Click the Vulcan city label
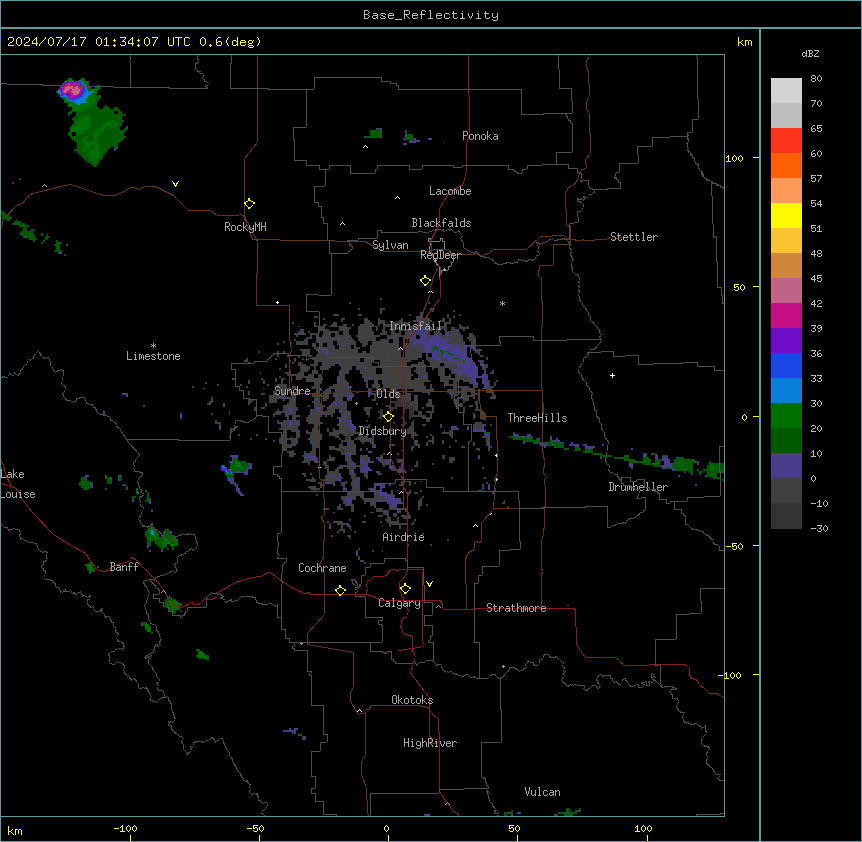The width and height of the screenshot is (862, 842). click(543, 792)
